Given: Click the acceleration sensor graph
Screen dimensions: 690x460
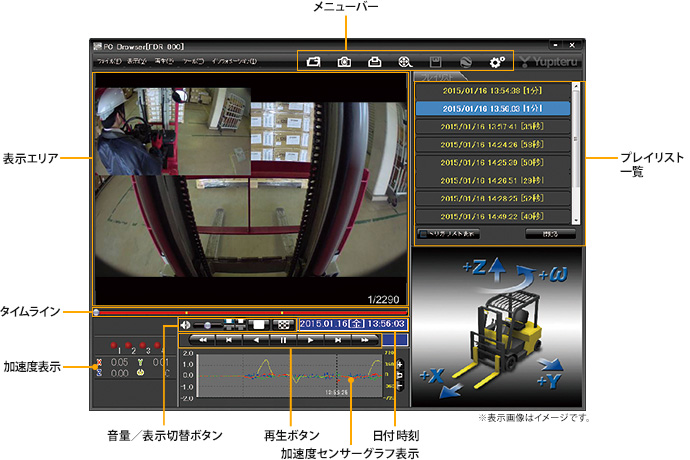Looking at the screenshot, I should tap(290, 375).
